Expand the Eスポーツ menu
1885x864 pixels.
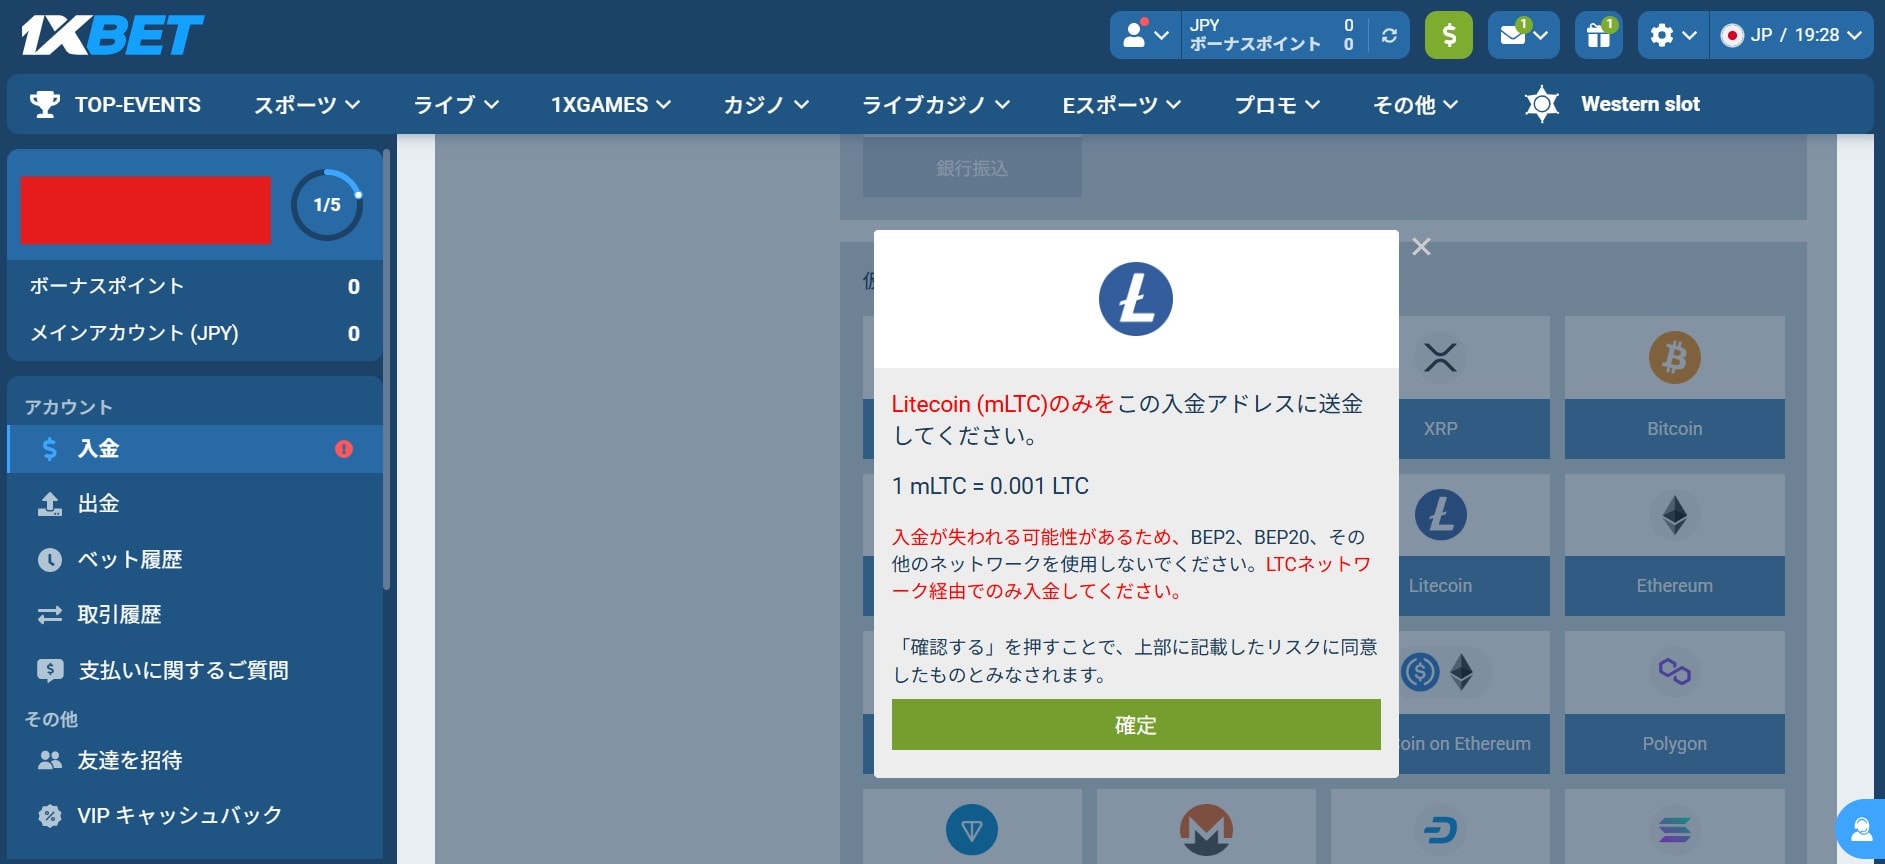coord(1122,104)
